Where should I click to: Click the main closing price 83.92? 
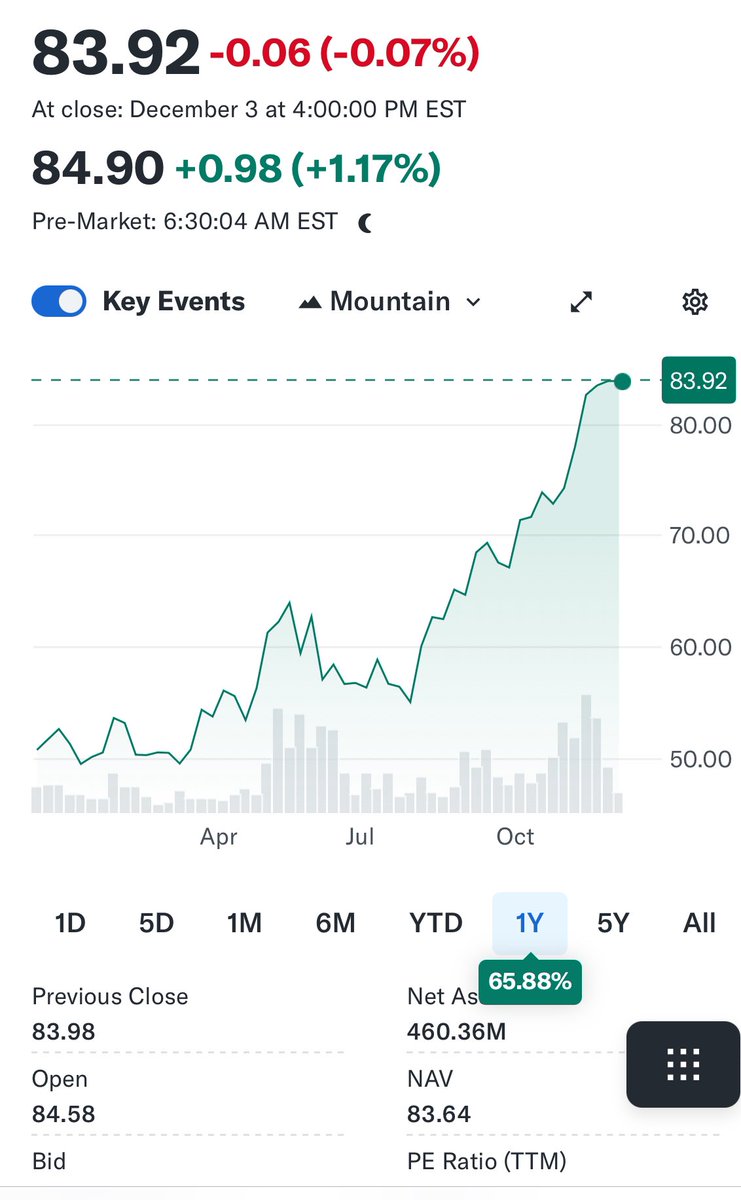pyautogui.click(x=116, y=52)
